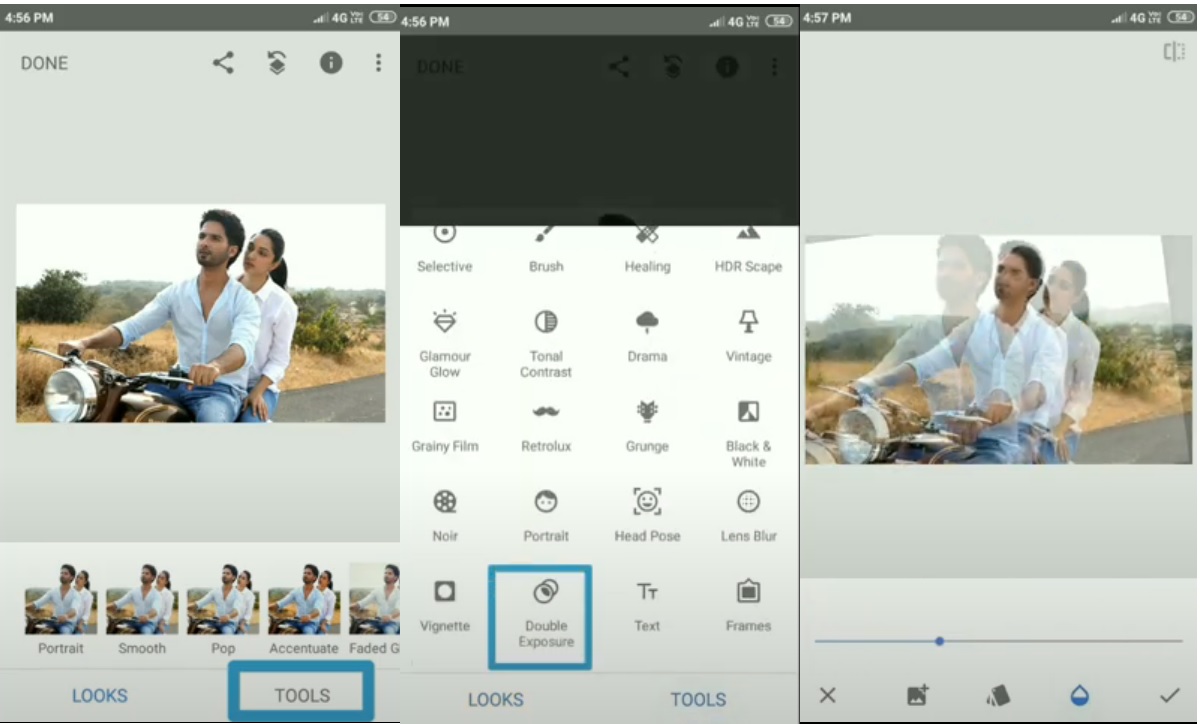Choose the Glamour Glow tool

point(445,343)
